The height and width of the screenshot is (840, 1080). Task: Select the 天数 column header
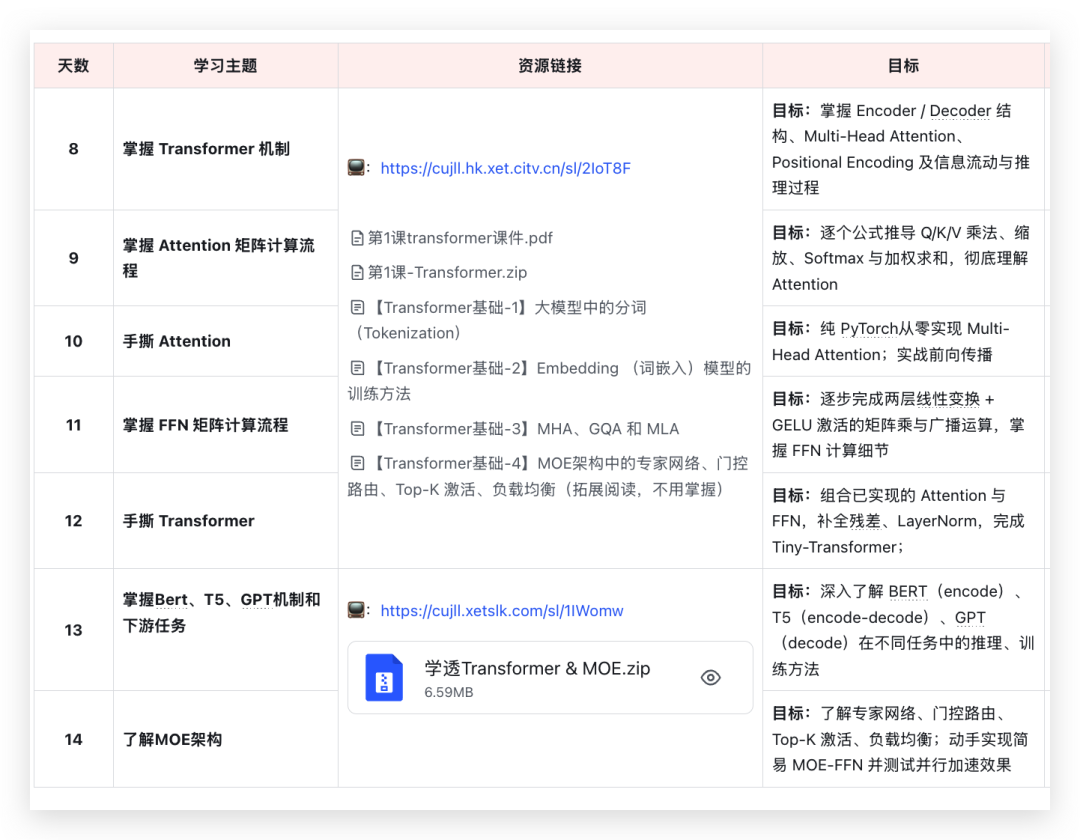pos(73,66)
